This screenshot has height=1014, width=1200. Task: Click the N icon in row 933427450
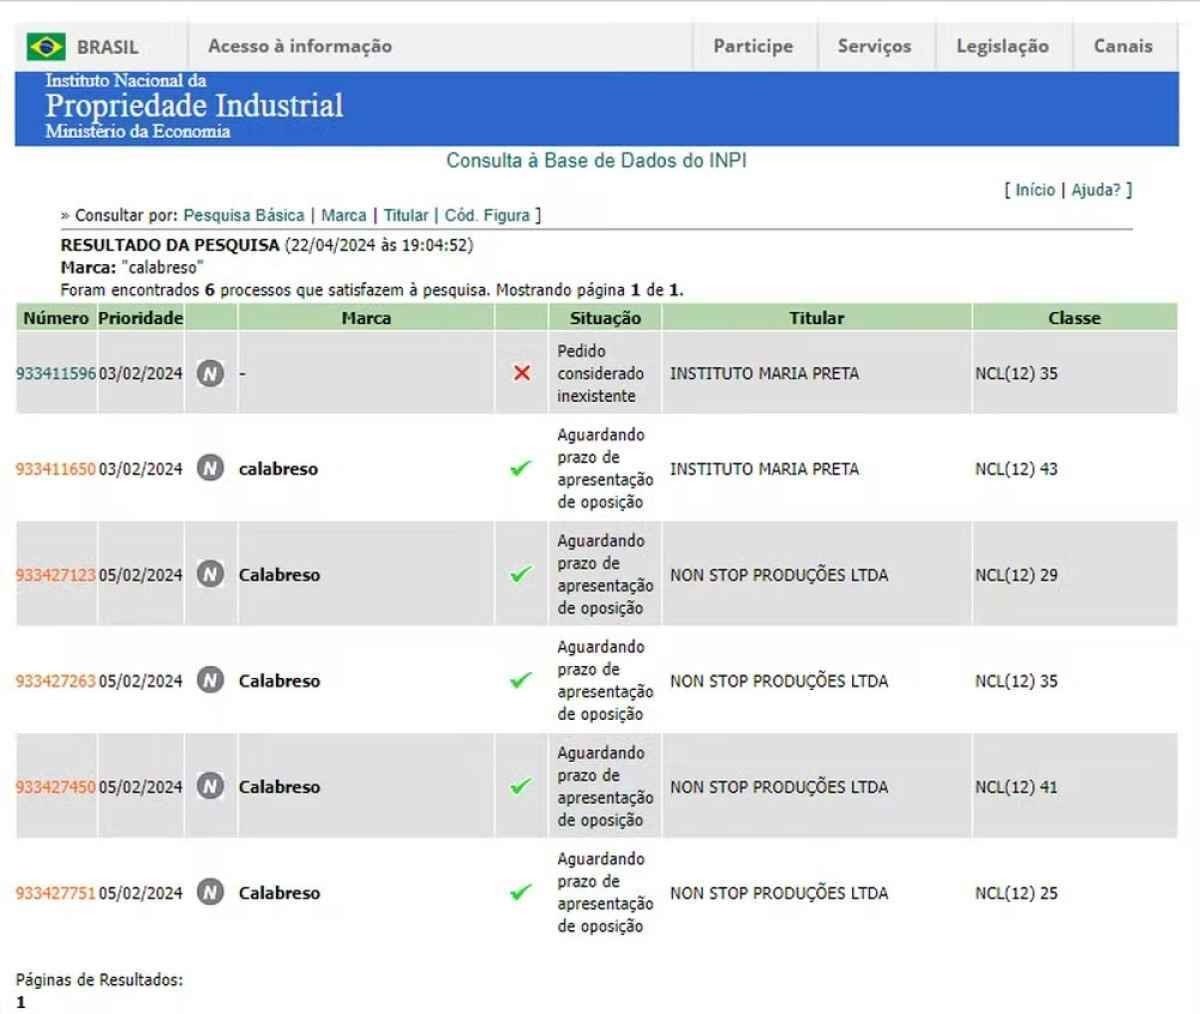[210, 786]
